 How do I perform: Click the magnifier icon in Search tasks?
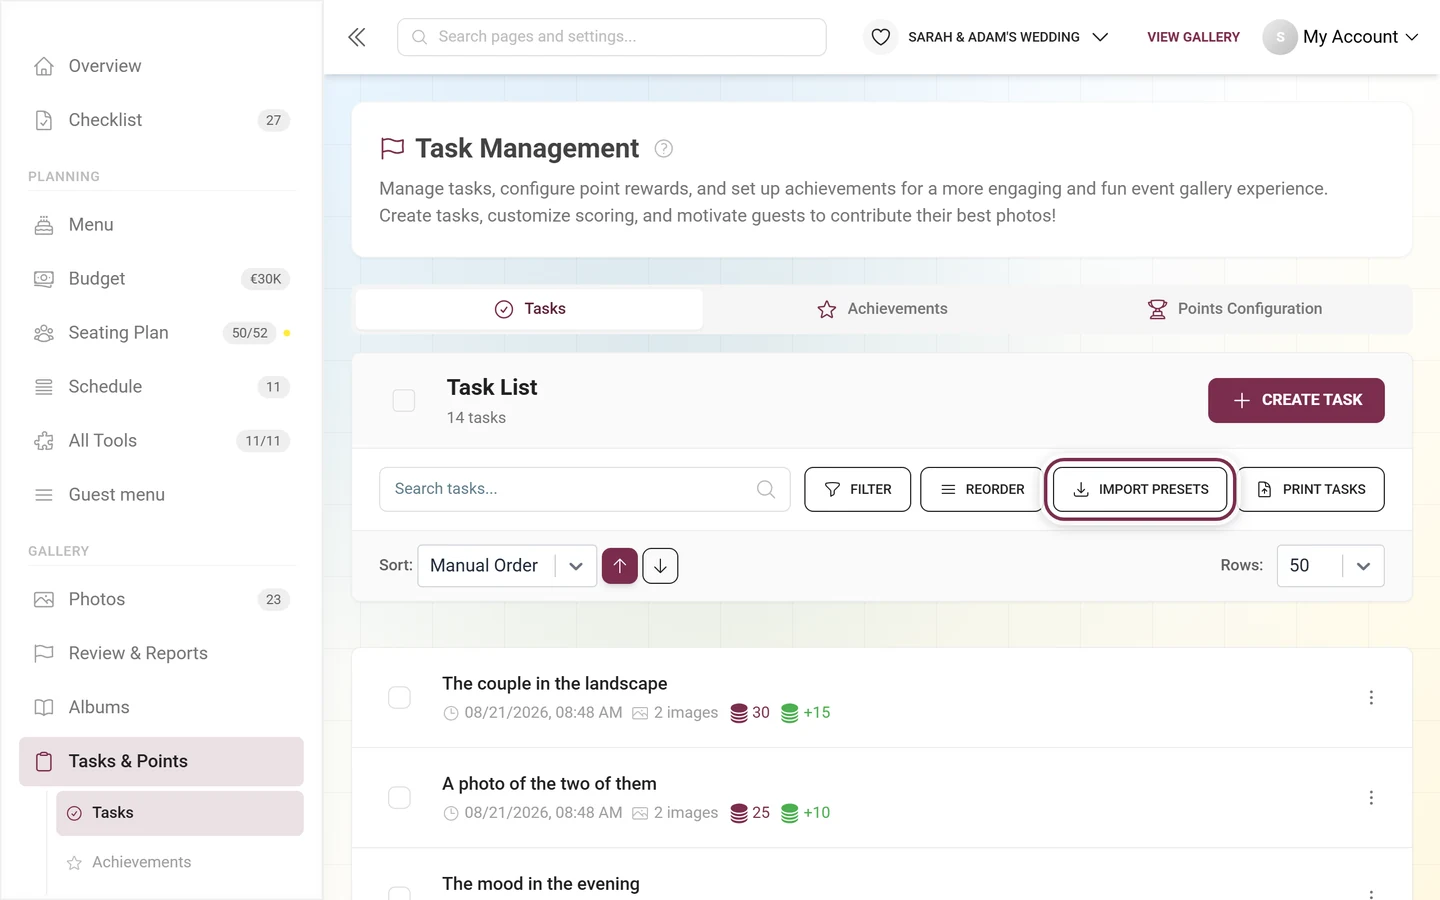(x=766, y=489)
